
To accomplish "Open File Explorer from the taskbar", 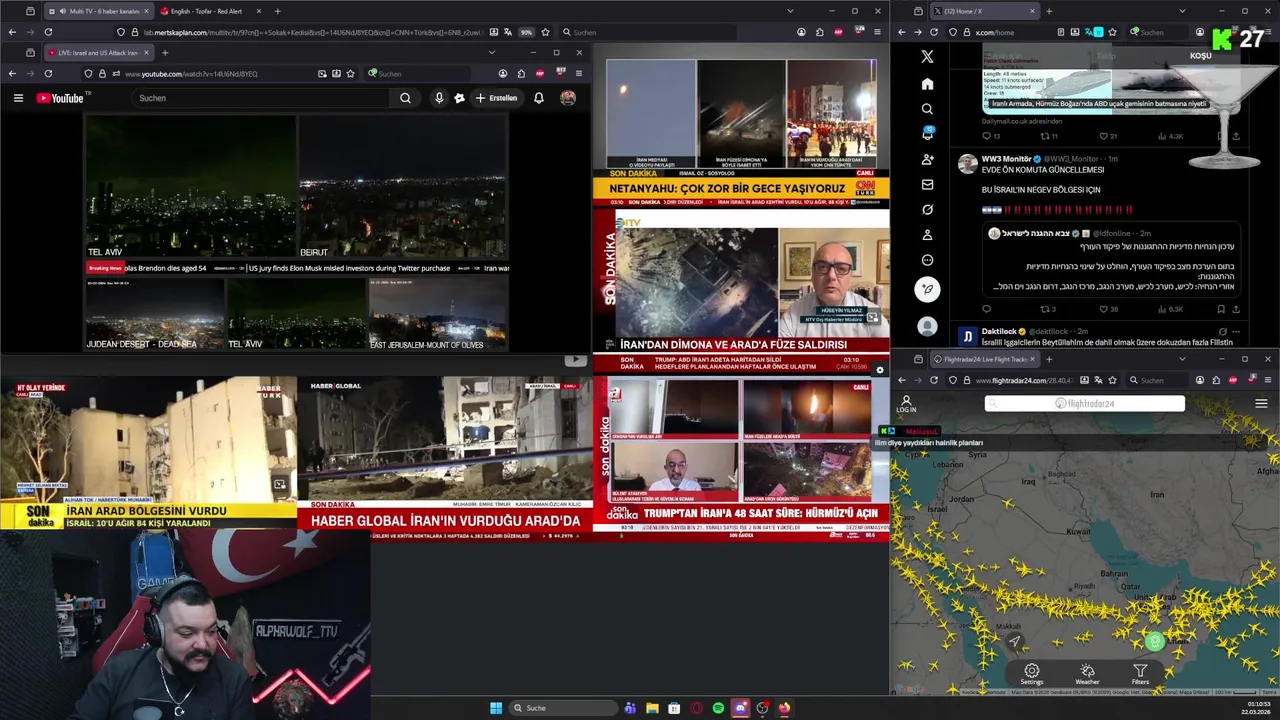I will click(x=652, y=708).
